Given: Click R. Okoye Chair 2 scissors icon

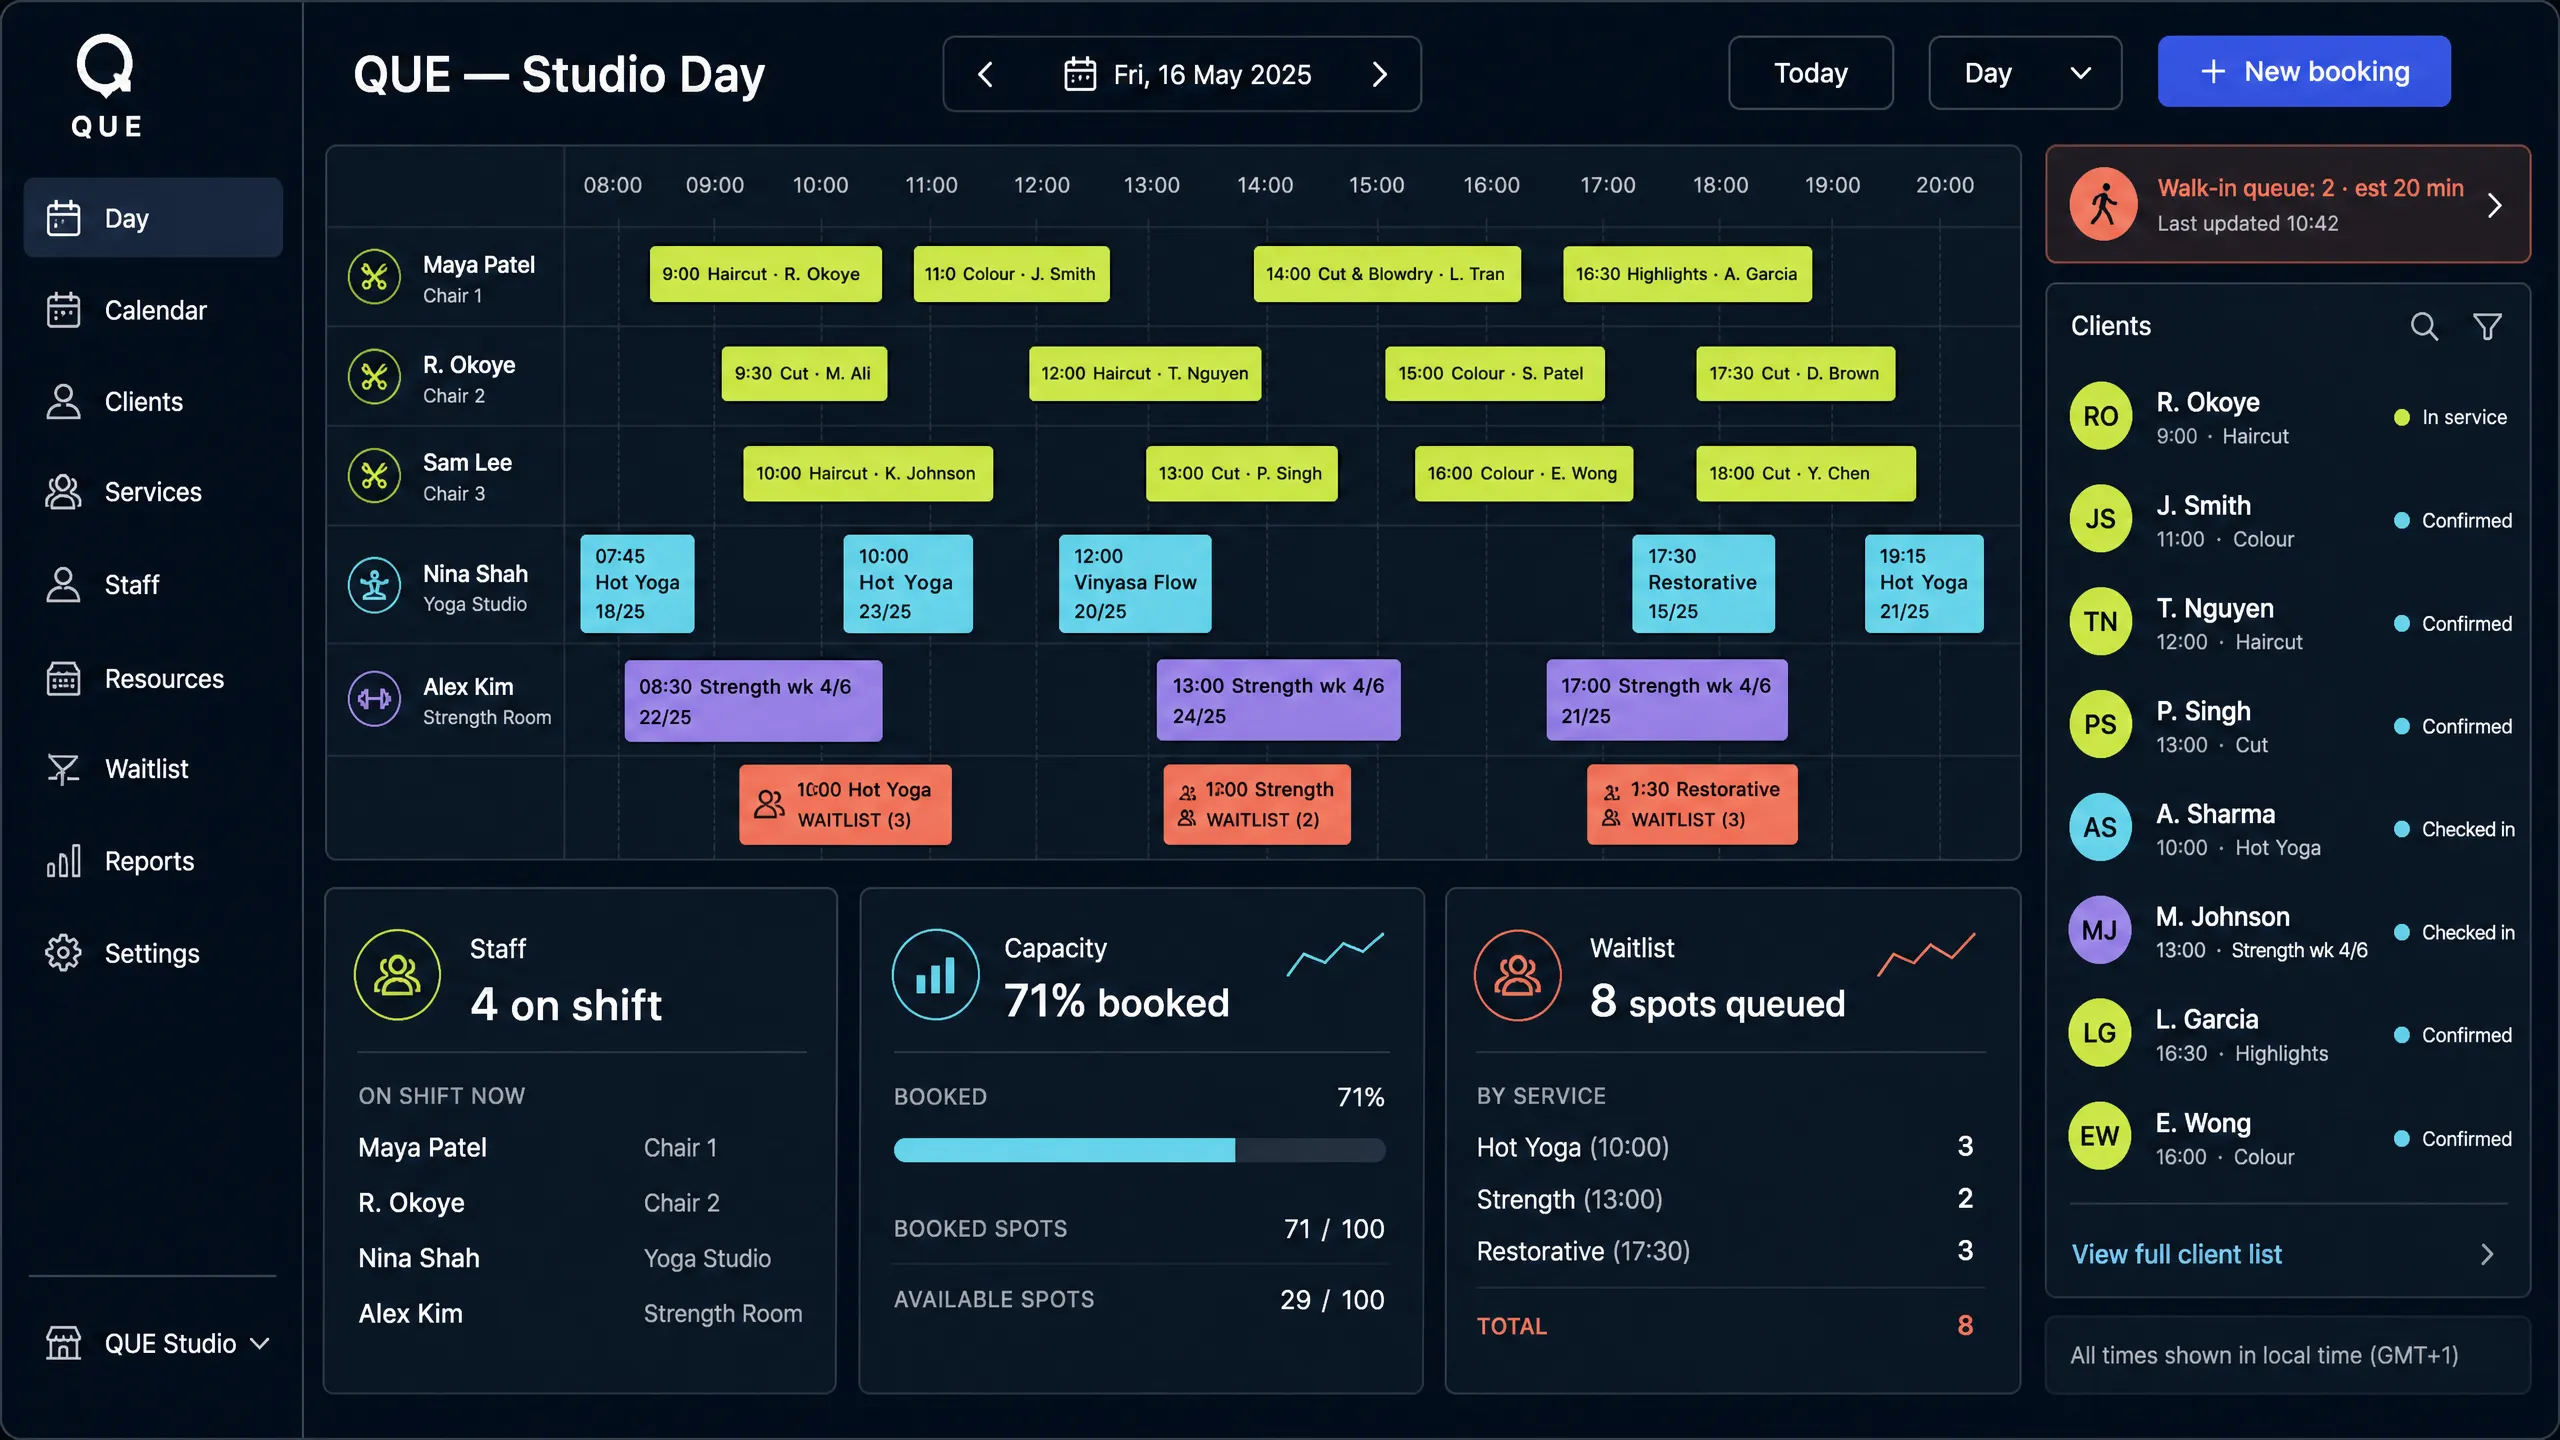Looking at the screenshot, I should [374, 377].
